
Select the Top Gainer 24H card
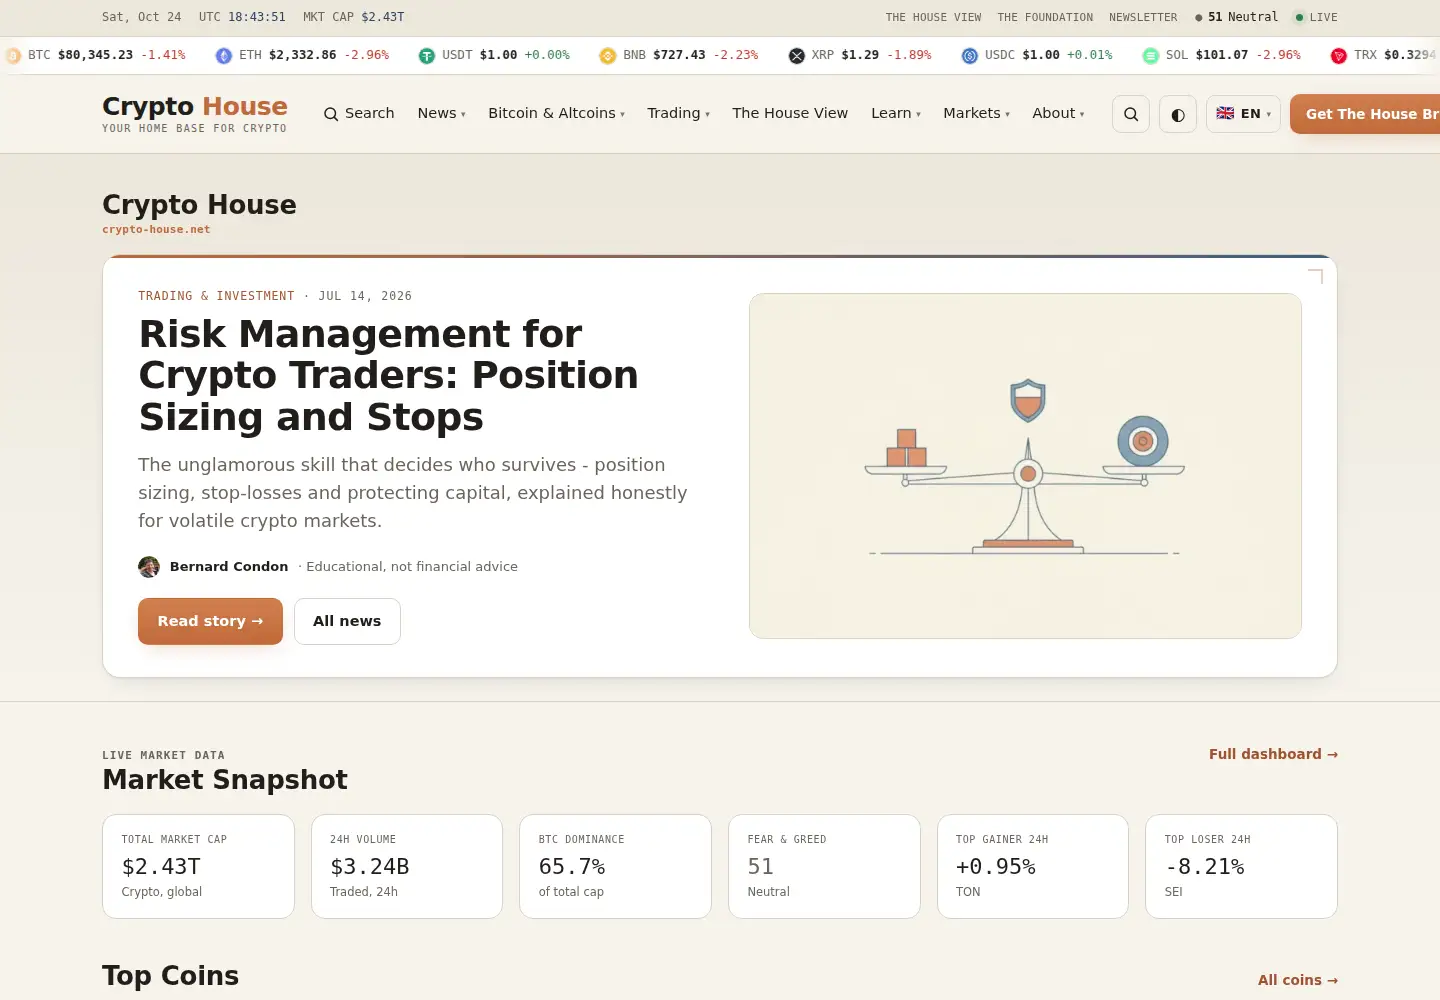coord(1033,866)
